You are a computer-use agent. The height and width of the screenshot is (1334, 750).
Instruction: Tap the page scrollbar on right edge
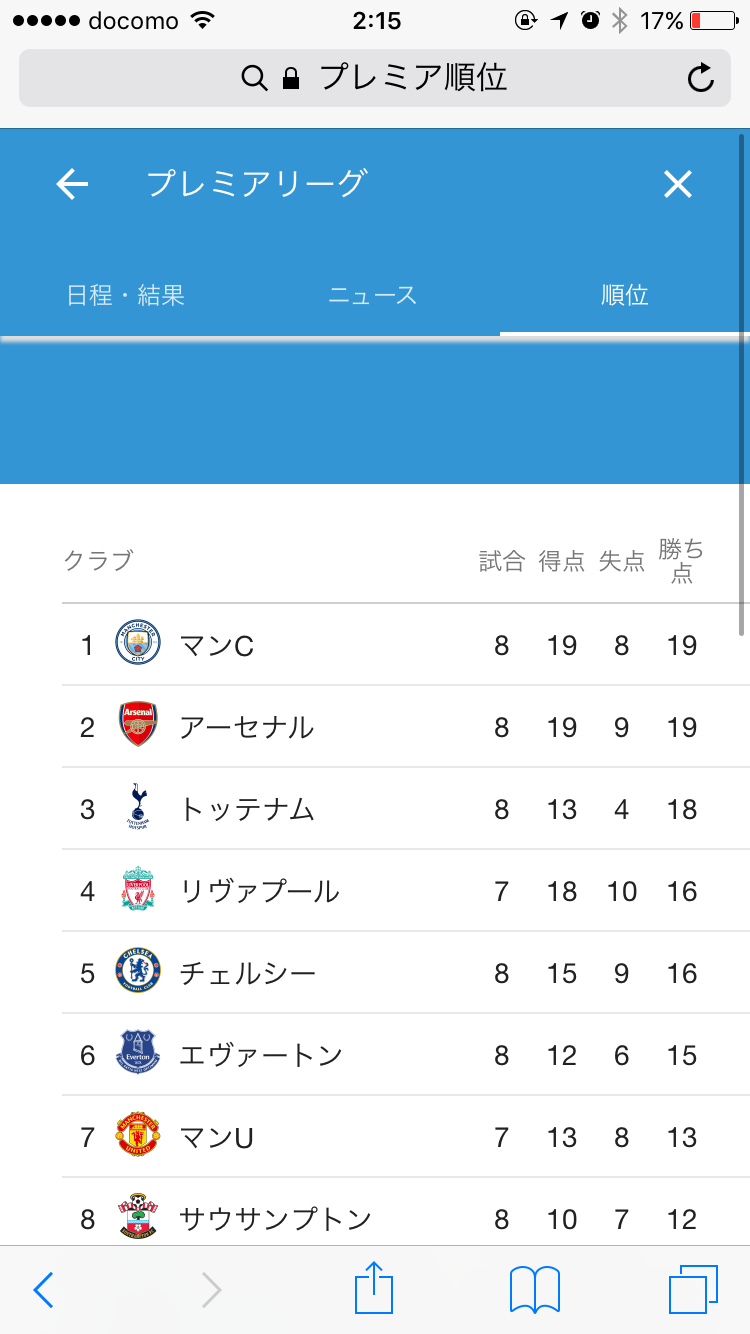click(742, 380)
